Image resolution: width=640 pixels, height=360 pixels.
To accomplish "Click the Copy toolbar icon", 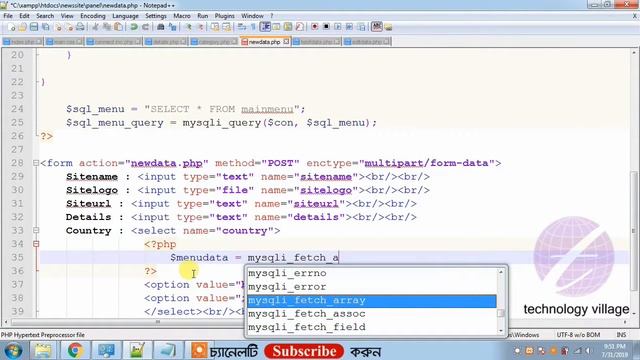I will click(107, 27).
